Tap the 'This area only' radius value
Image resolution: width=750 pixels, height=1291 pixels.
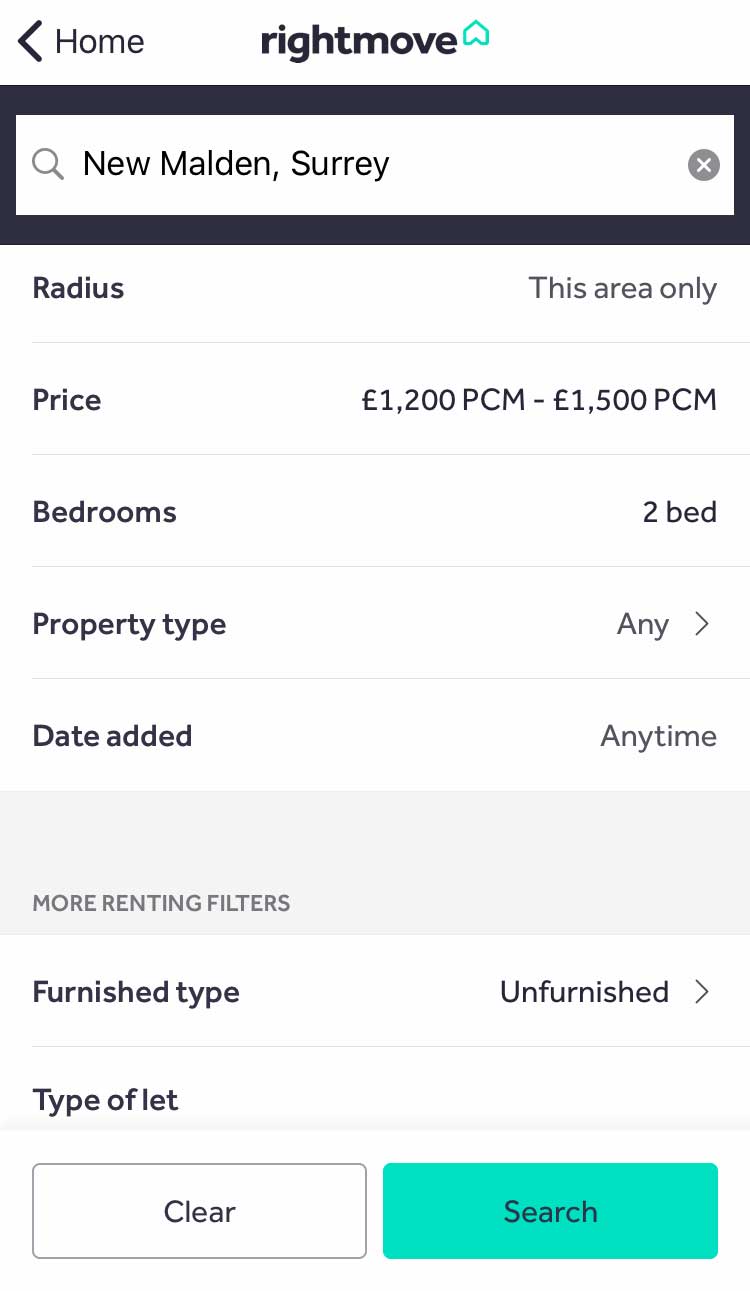pos(622,288)
